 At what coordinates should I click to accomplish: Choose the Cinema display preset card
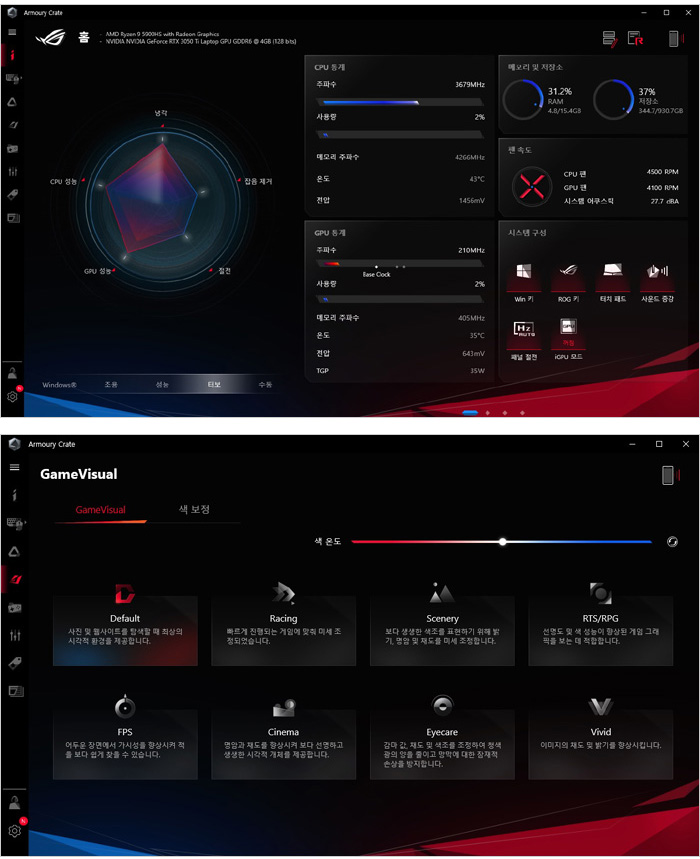(x=283, y=744)
